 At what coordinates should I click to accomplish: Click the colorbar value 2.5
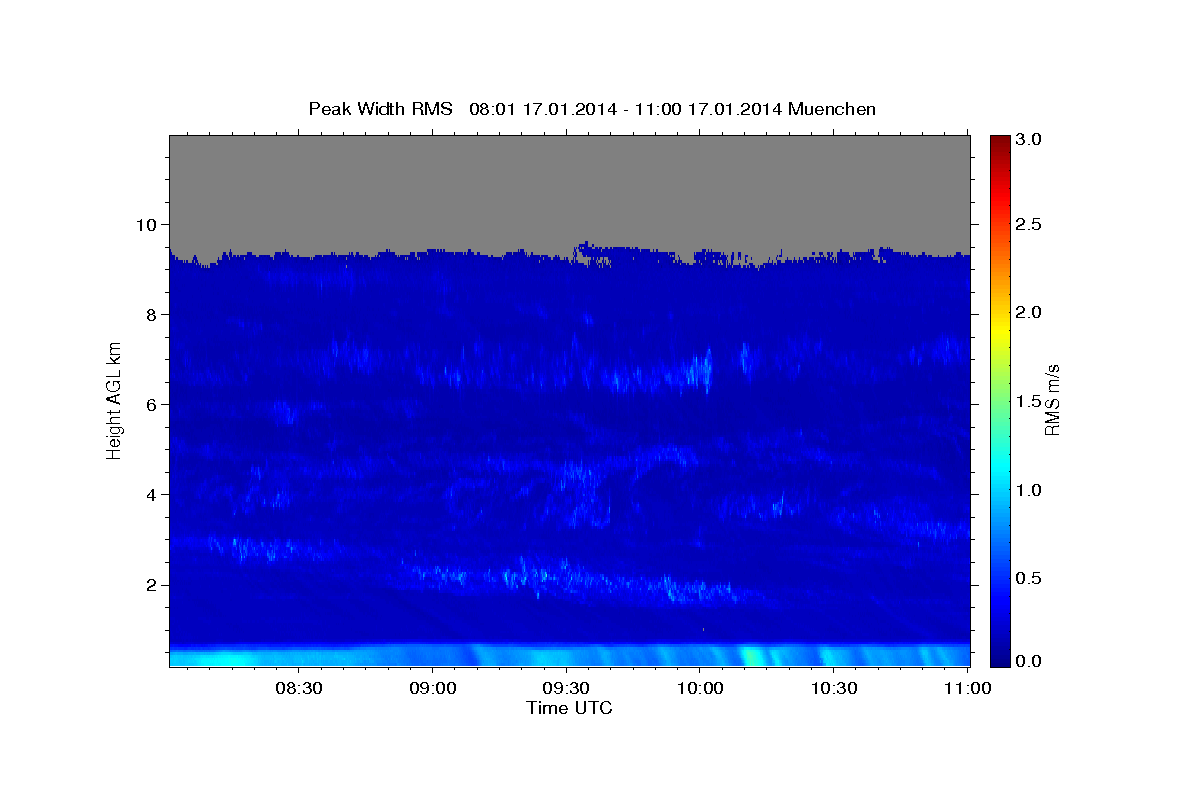coord(1030,225)
